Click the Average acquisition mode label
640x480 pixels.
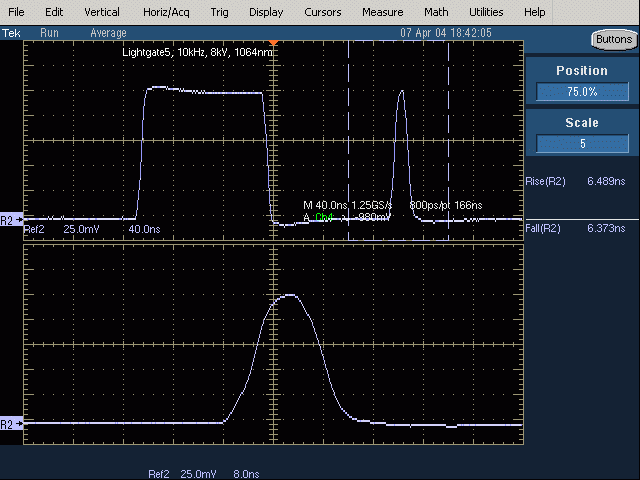pyautogui.click(x=108, y=33)
